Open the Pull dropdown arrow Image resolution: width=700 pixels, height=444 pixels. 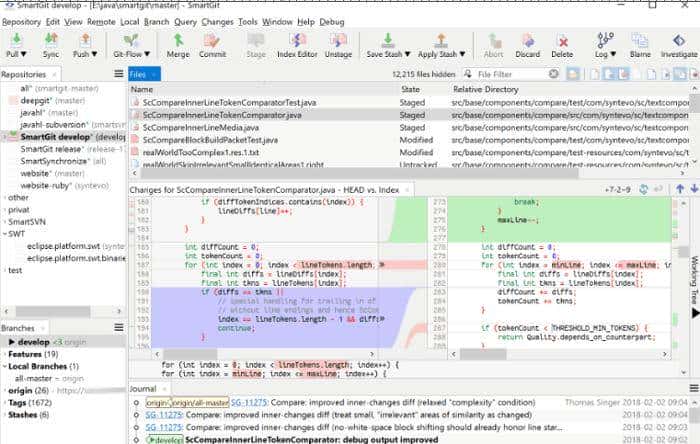(24, 54)
